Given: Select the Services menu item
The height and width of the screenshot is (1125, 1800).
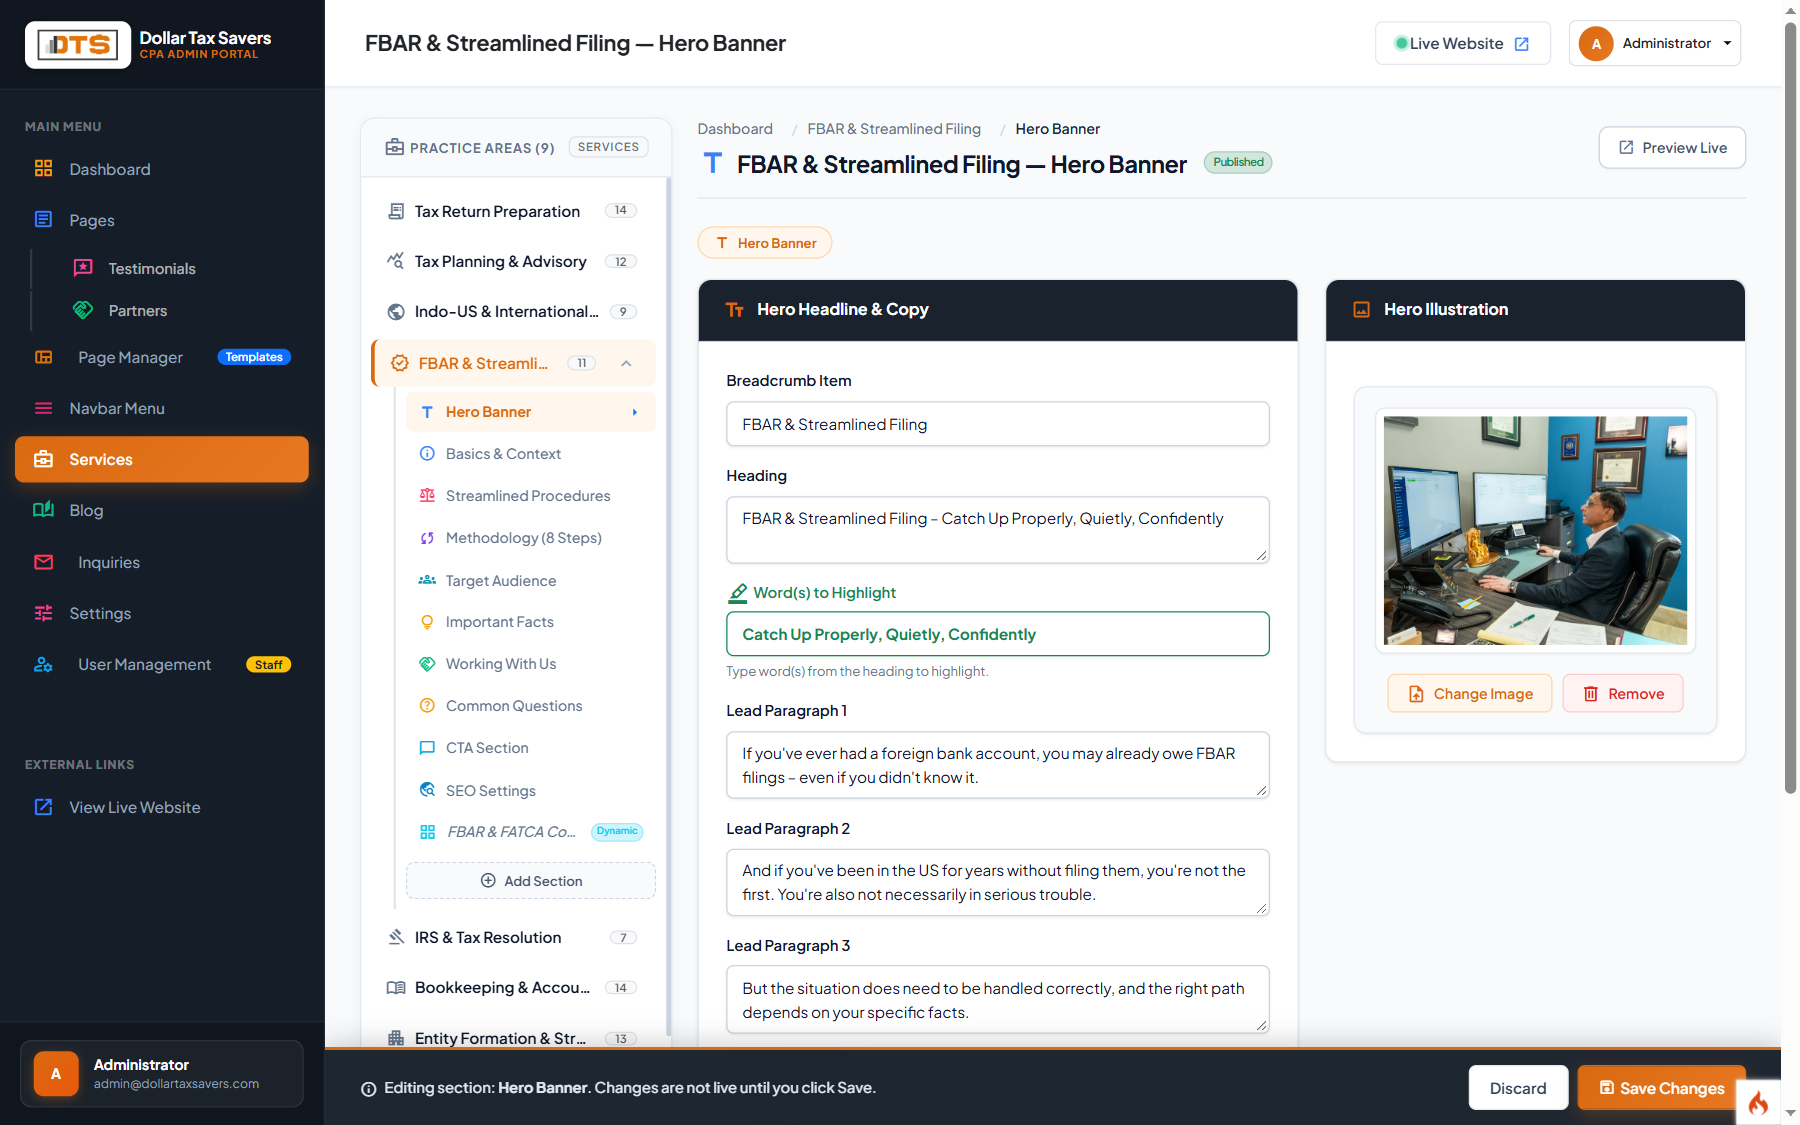Looking at the screenshot, I should tap(162, 459).
